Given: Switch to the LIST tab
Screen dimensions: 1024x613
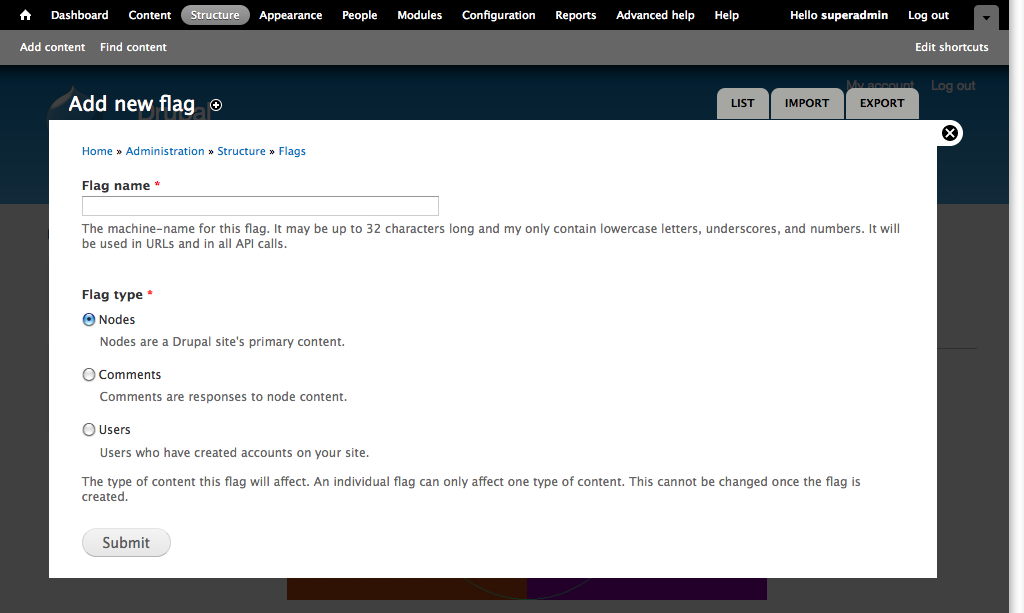Looking at the screenshot, I should click(x=742, y=103).
